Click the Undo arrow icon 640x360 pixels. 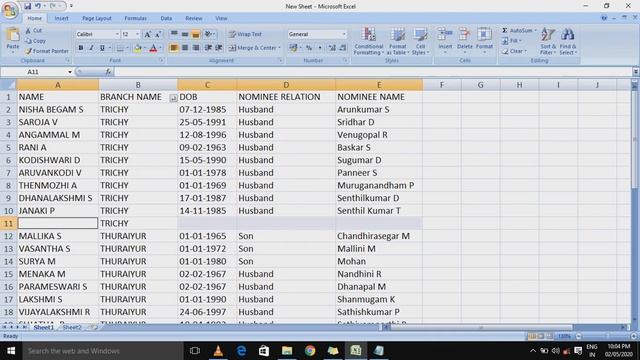[x=38, y=6]
